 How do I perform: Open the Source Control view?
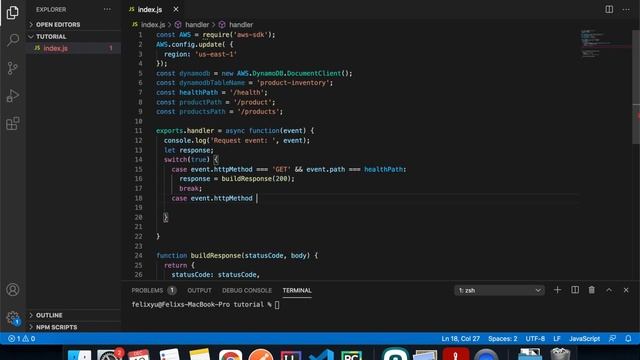point(13,68)
